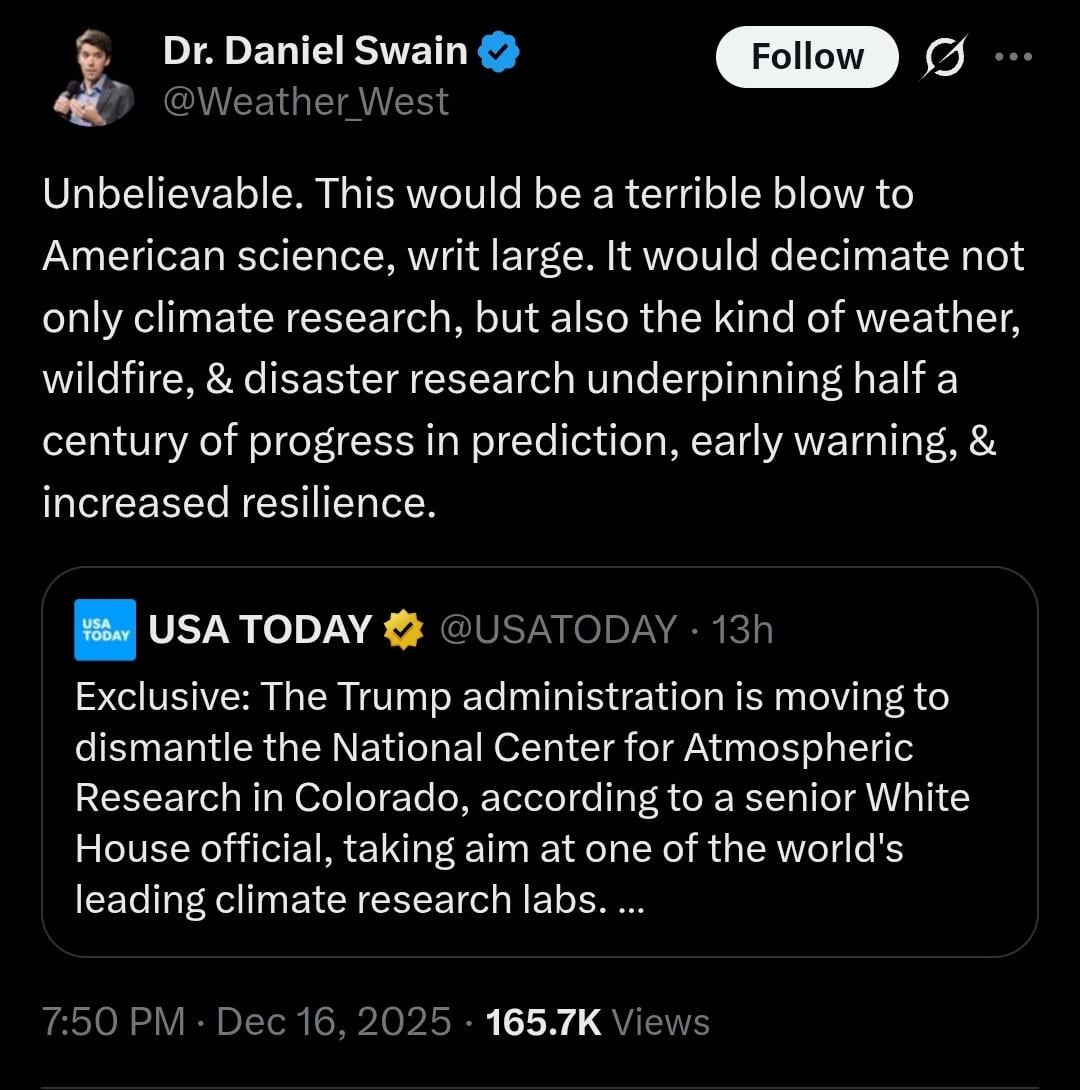The image size is (1080, 1090).
Task: Open the 165.7K view count
Action: point(543,1022)
